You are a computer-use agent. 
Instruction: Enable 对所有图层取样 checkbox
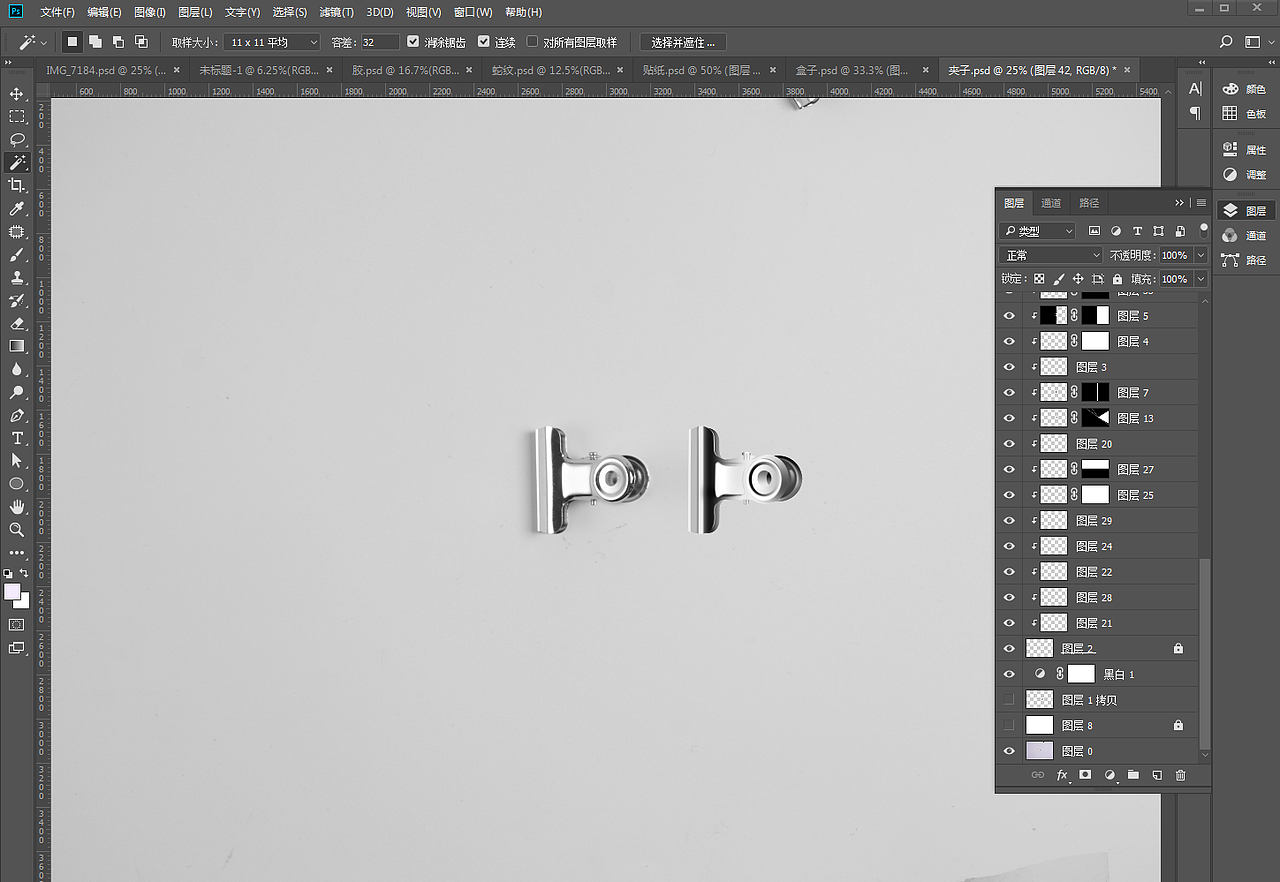(x=532, y=42)
